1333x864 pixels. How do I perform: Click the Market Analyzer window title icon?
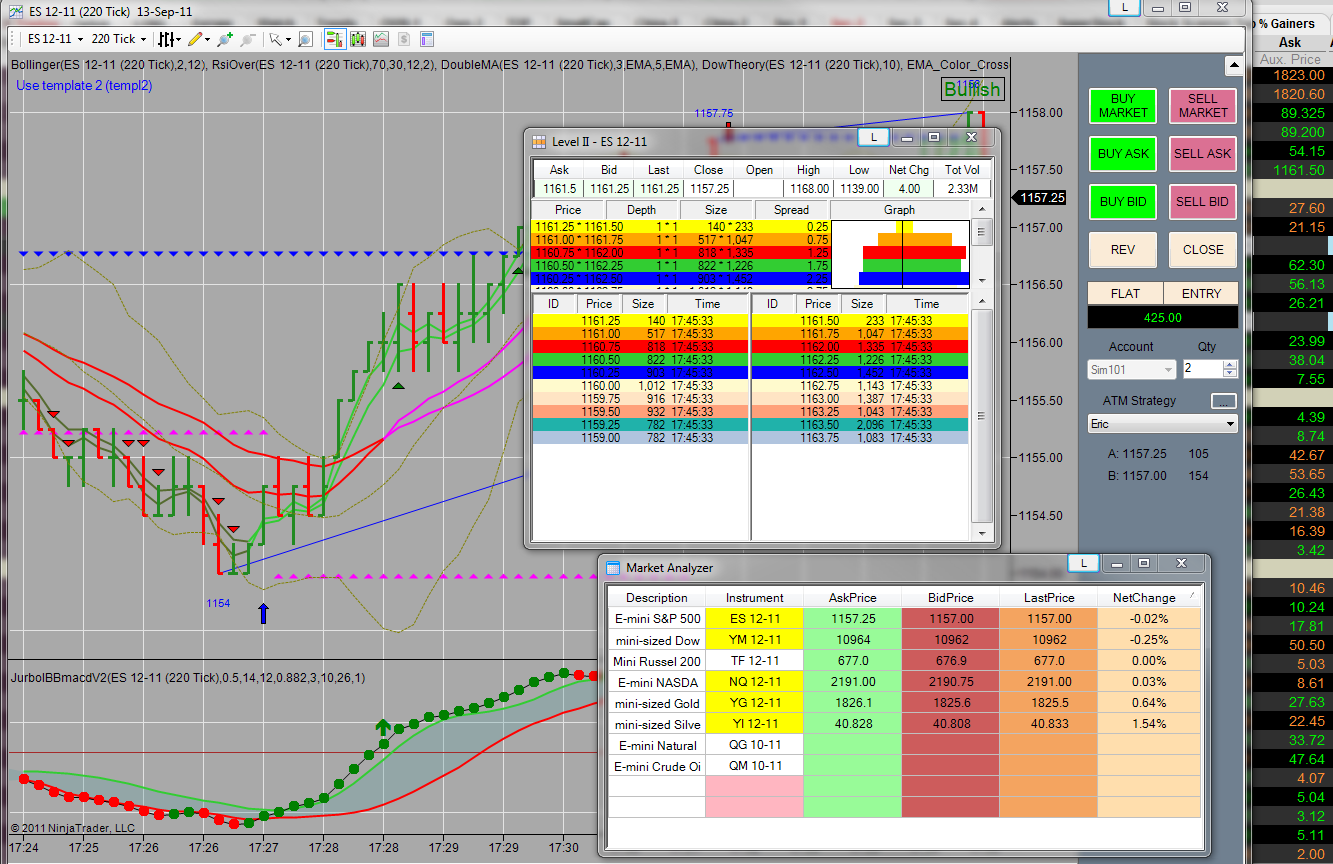point(613,568)
